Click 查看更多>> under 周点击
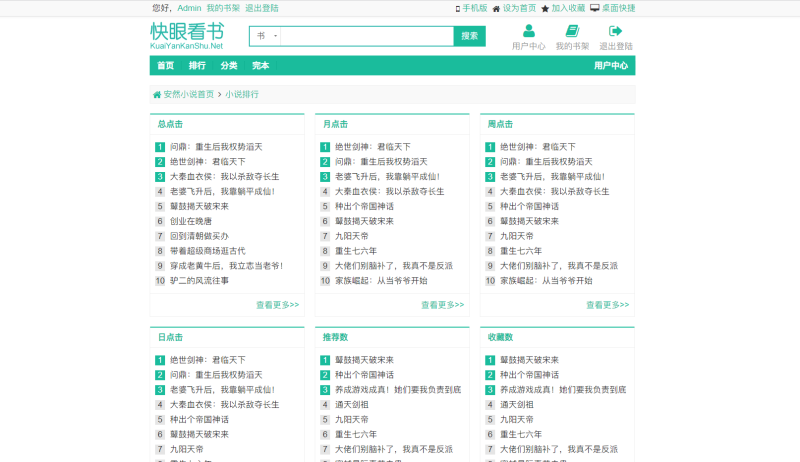This screenshot has height=462, width=800. point(607,305)
